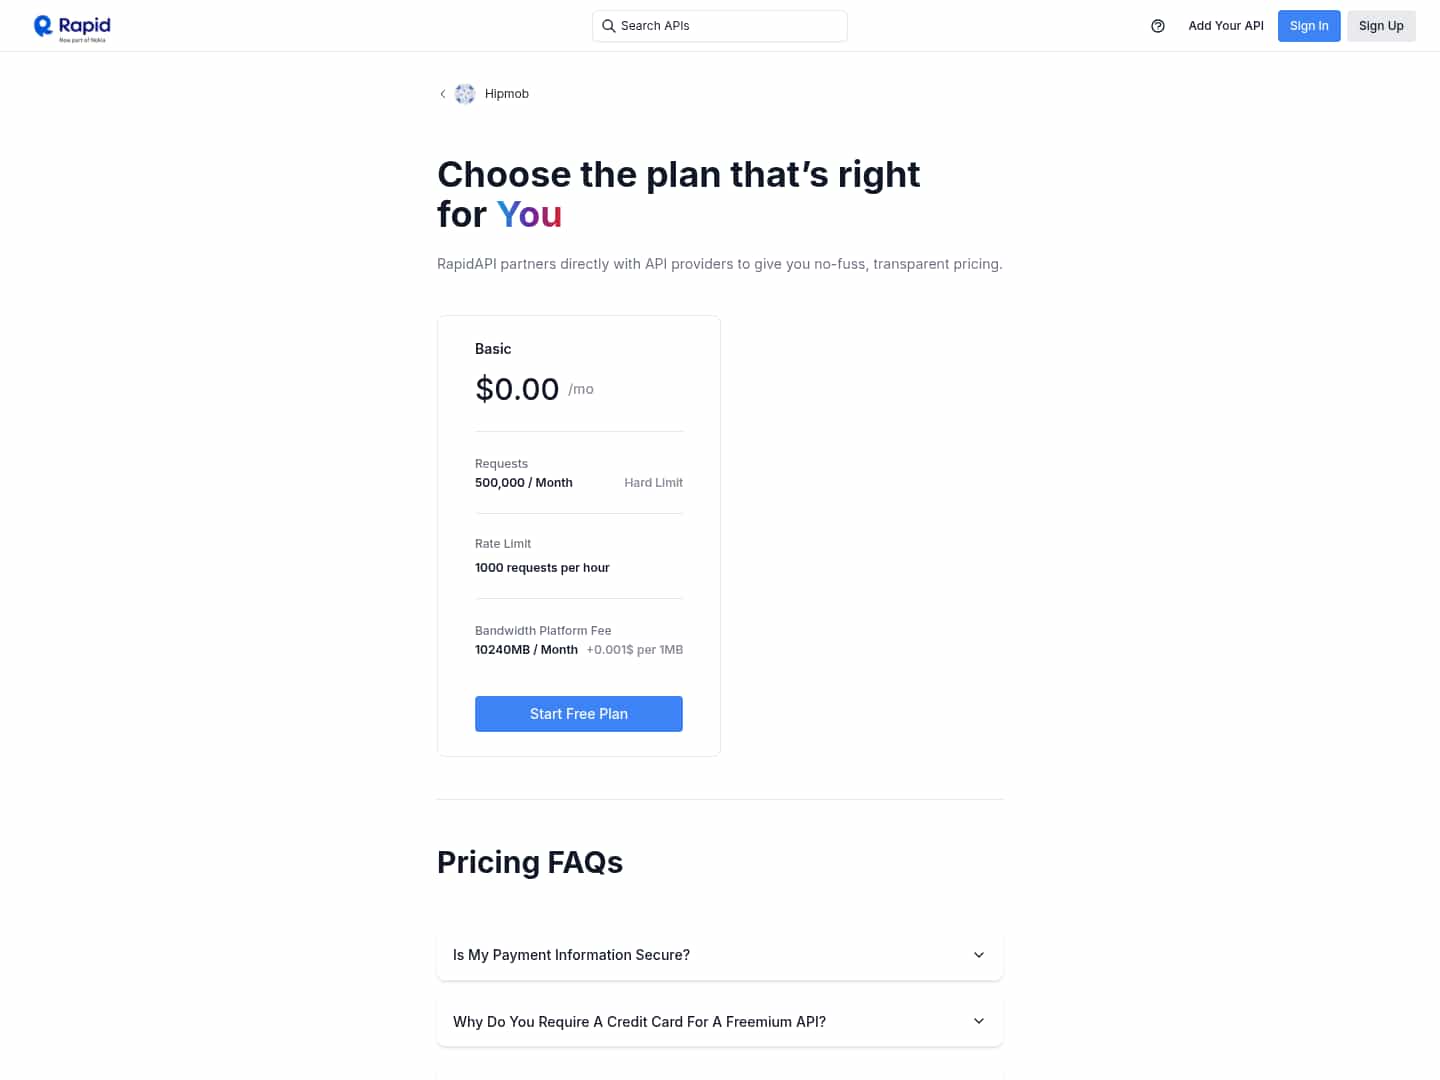Screen dimensions: 1440x1080
Task: Open the Add Your API link
Action: tap(1226, 26)
